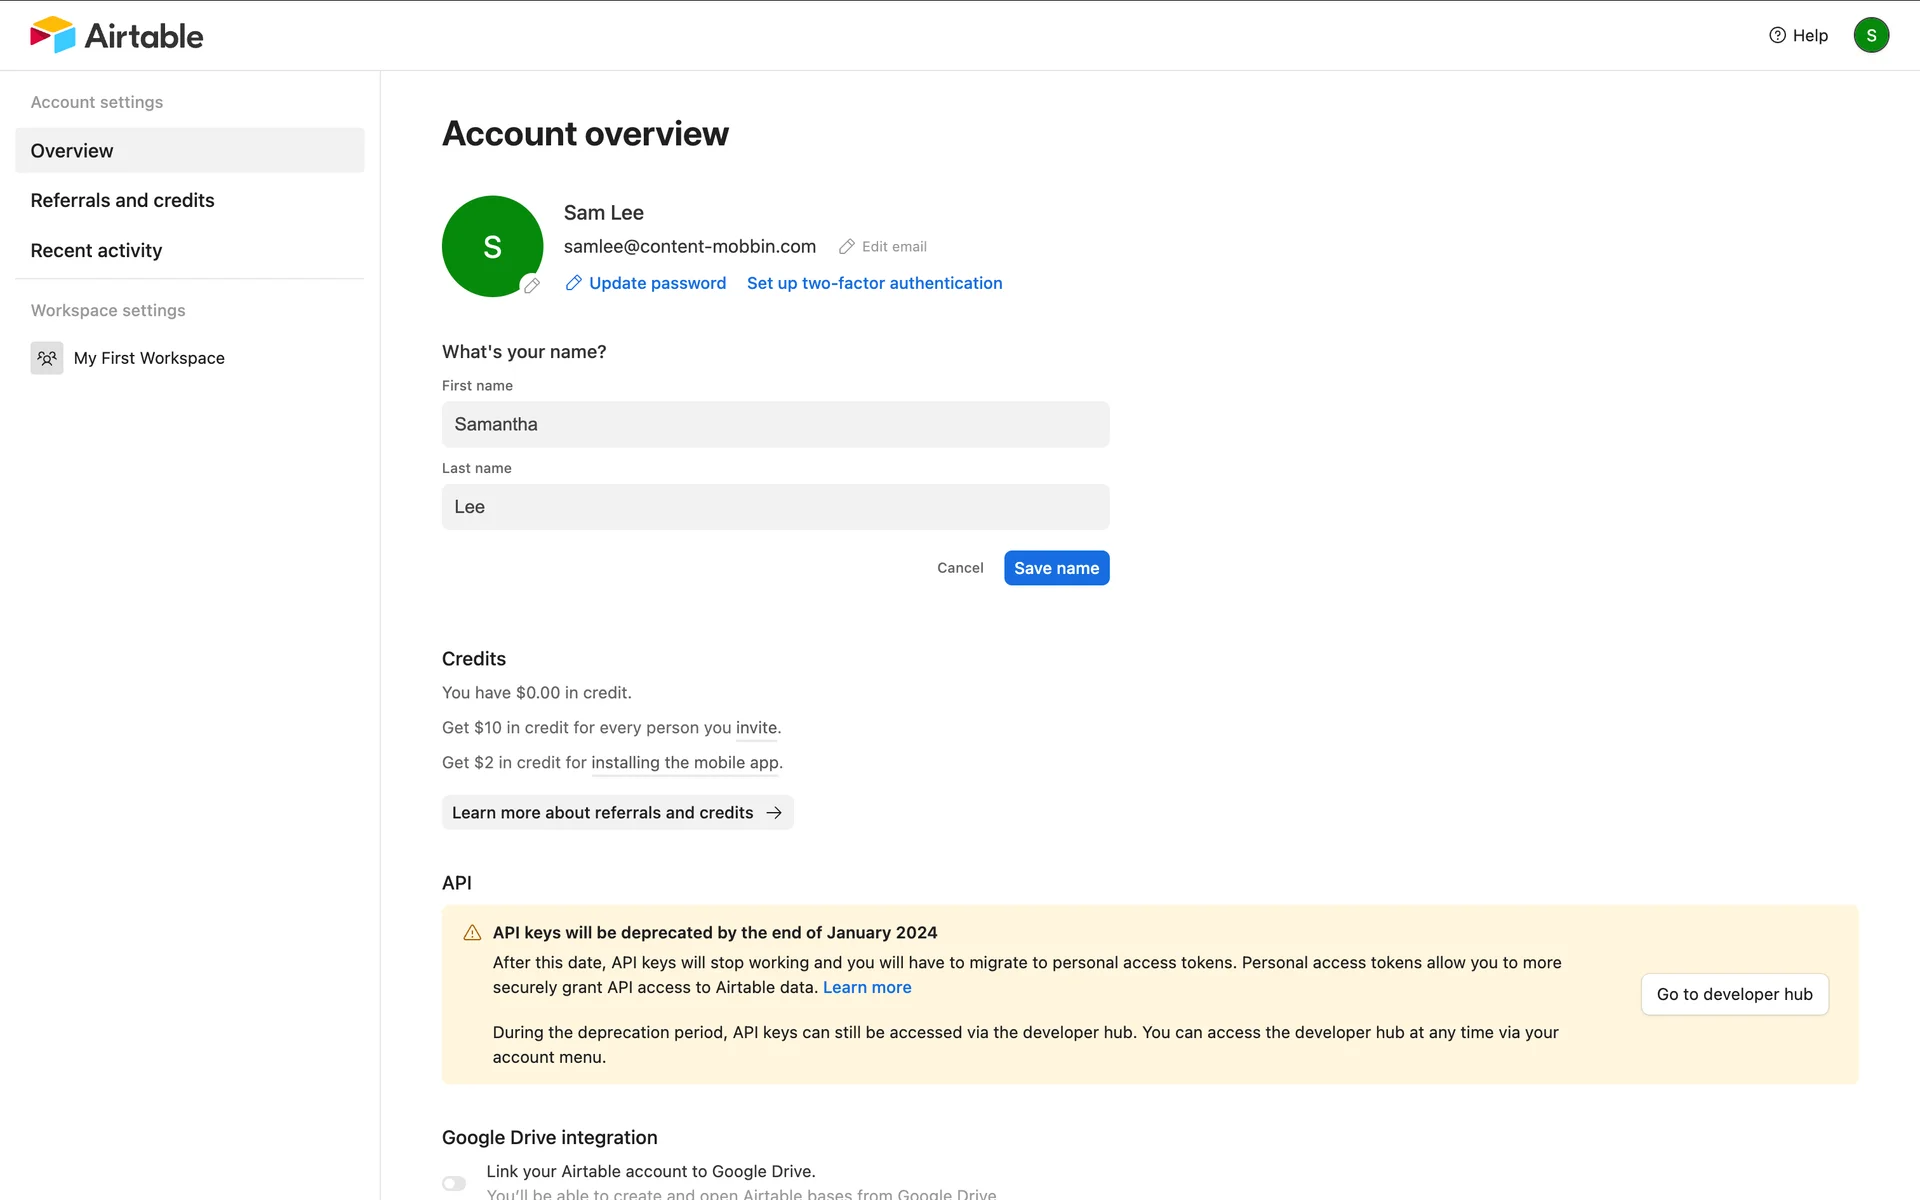
Task: Click the Edit email pencil icon
Action: [847, 247]
